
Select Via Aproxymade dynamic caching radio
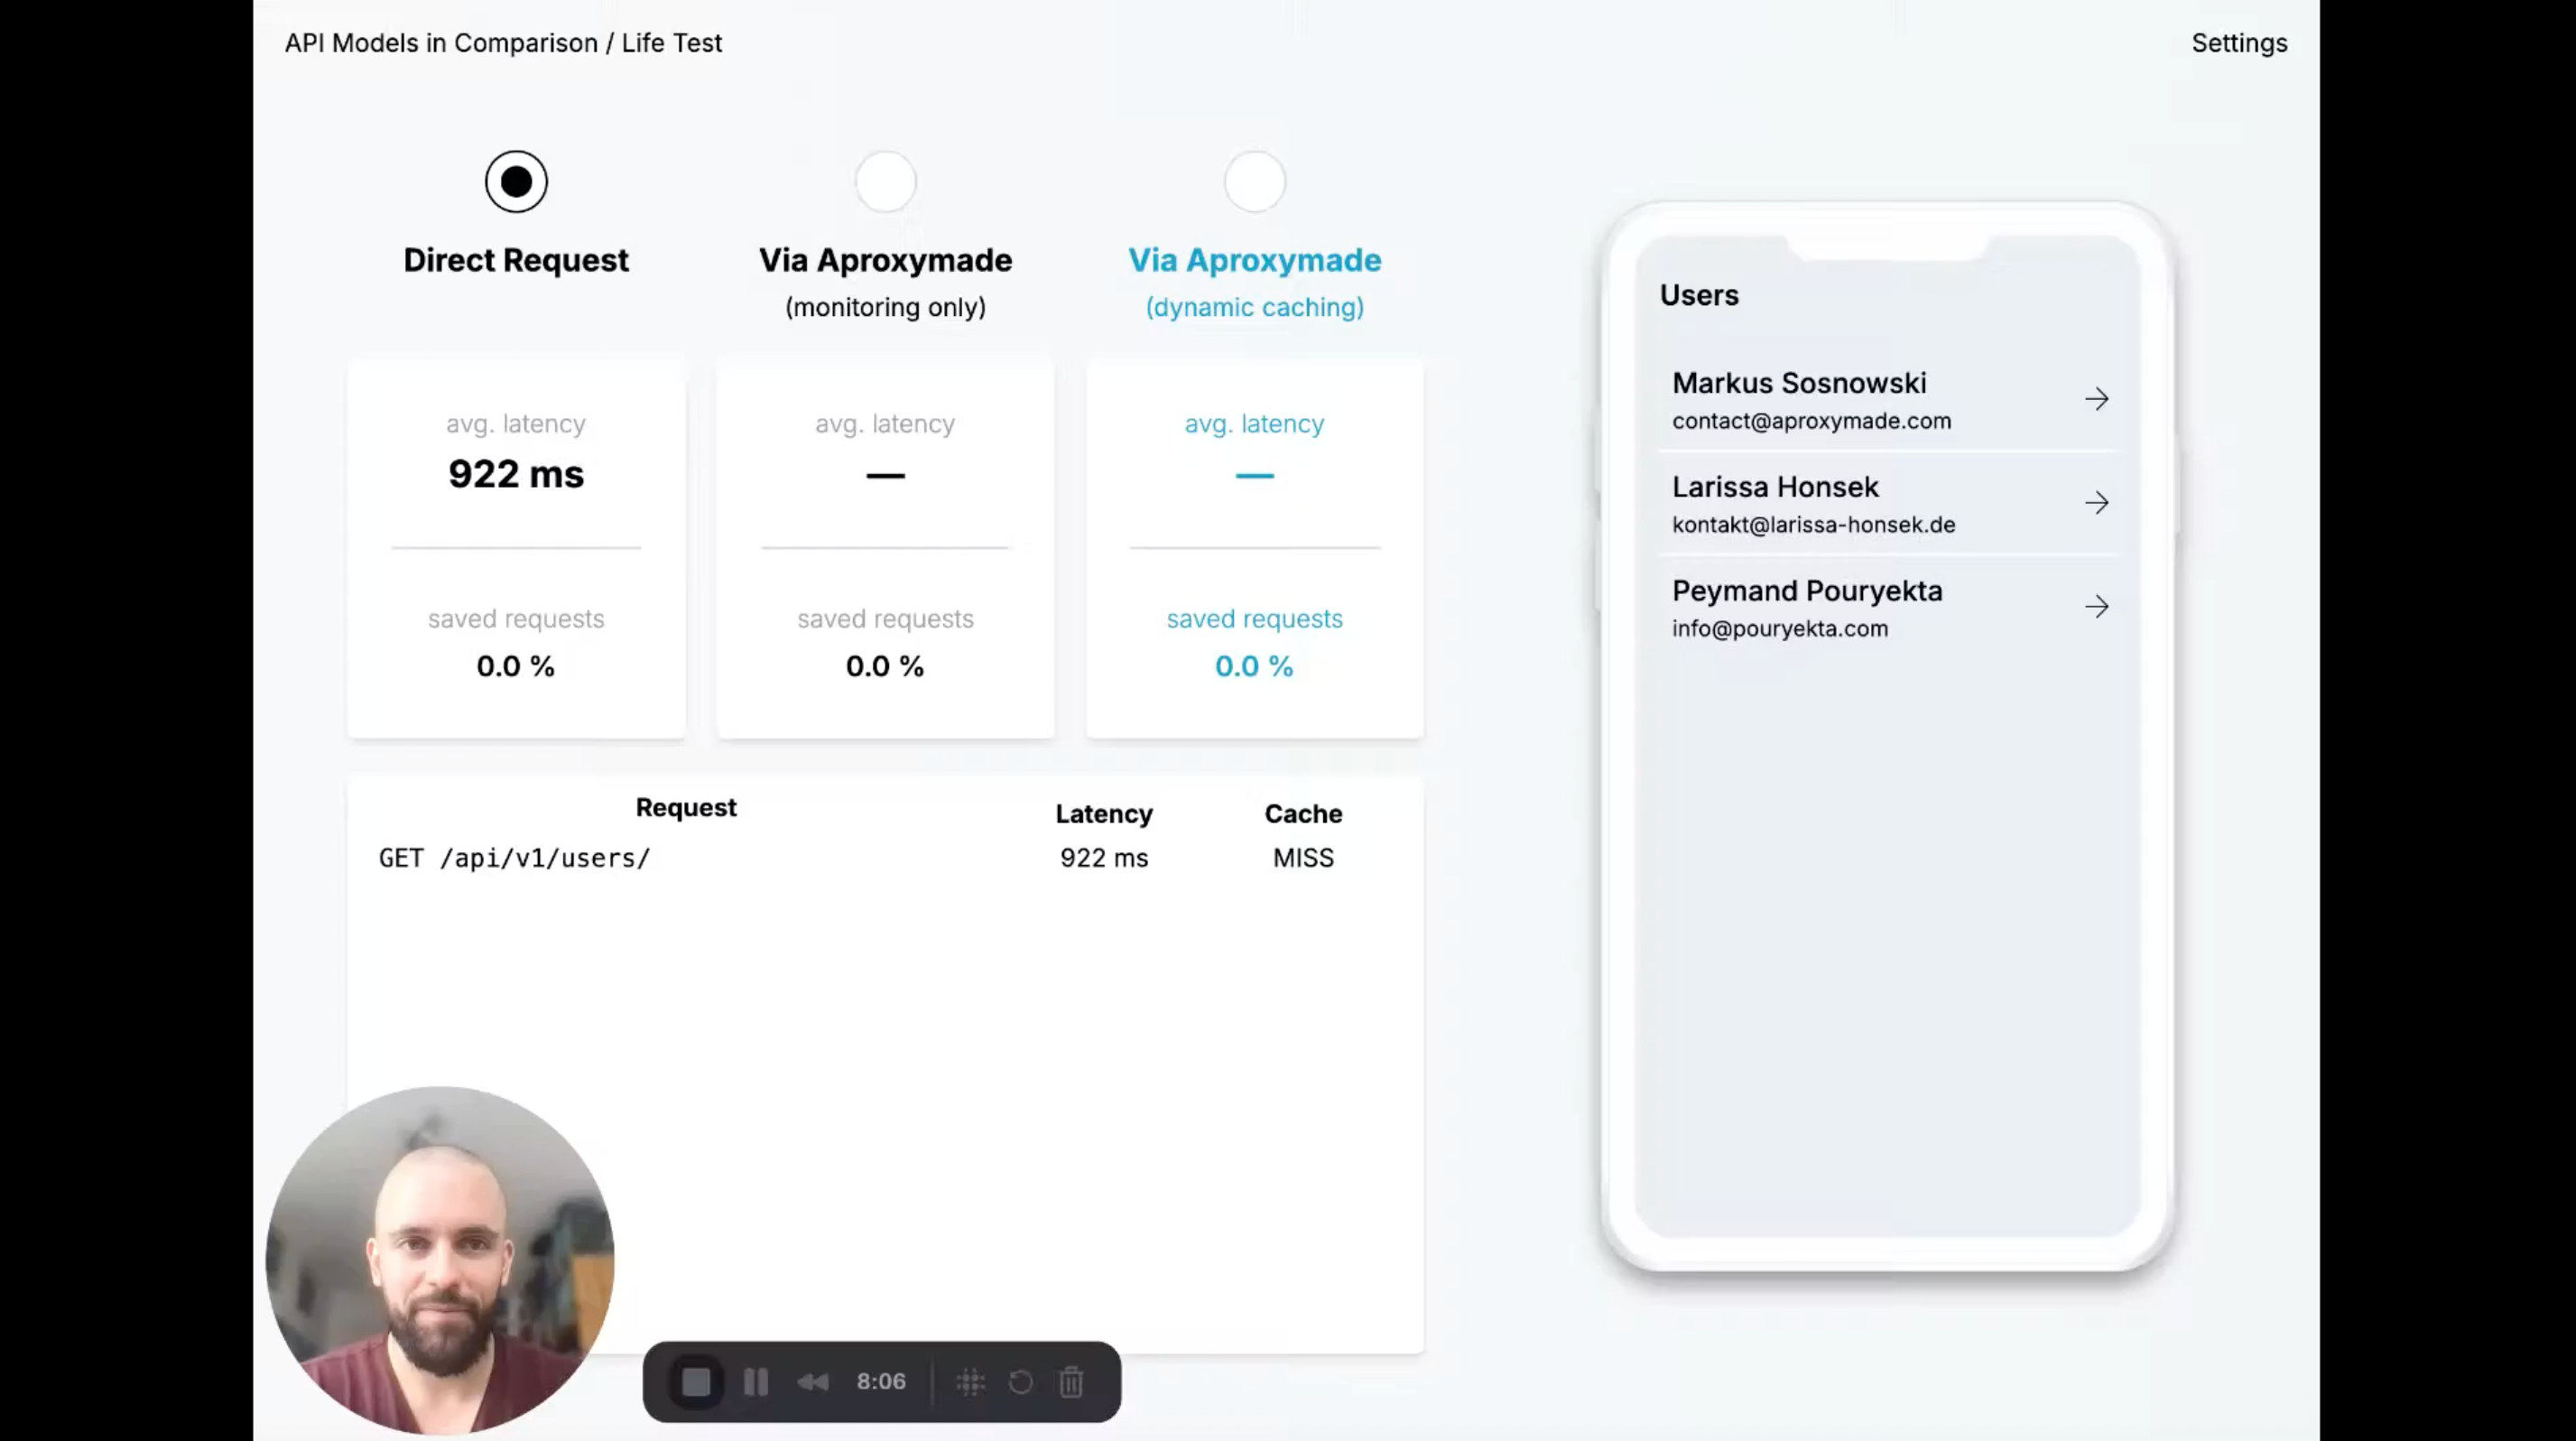[x=1254, y=182]
